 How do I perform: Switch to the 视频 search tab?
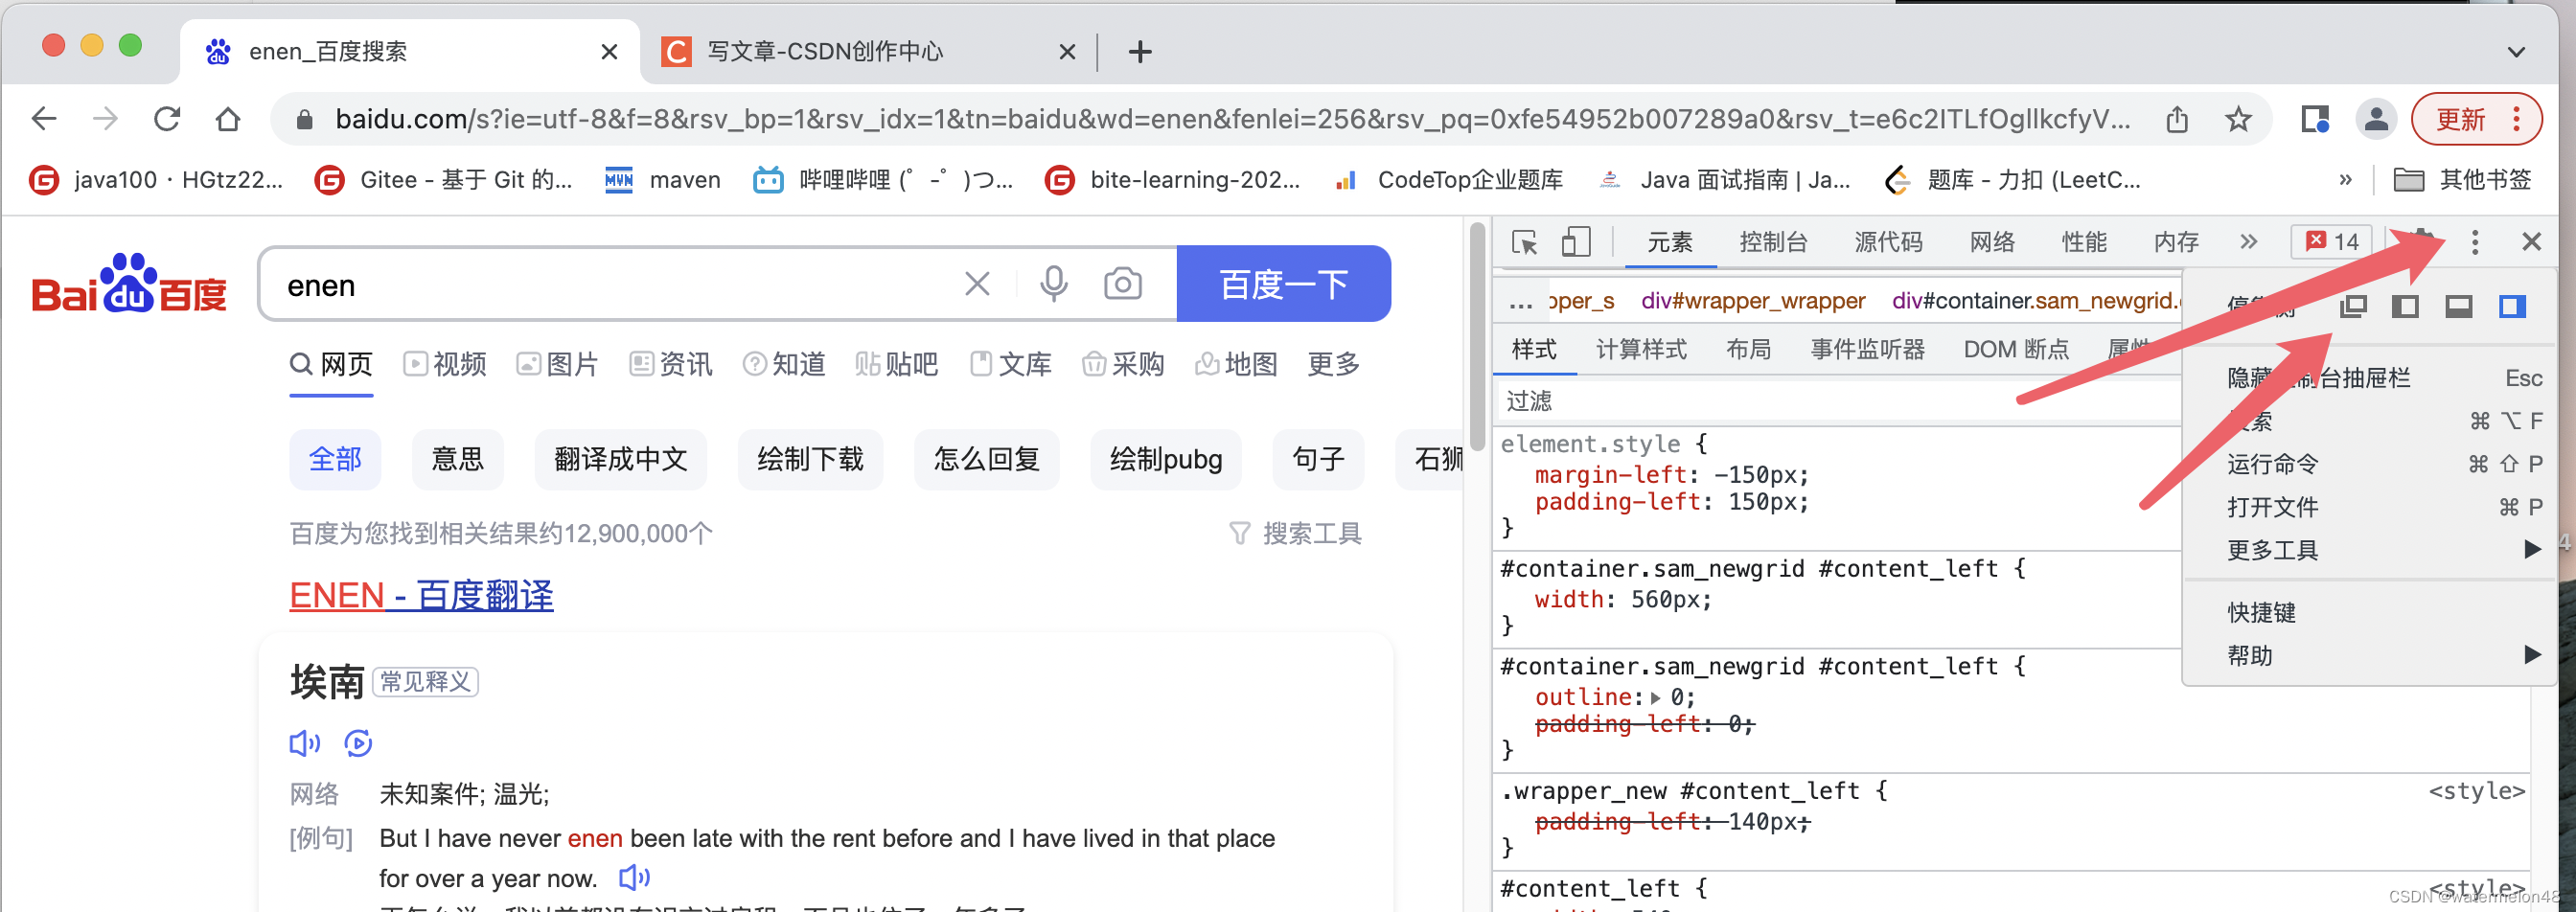[444, 364]
